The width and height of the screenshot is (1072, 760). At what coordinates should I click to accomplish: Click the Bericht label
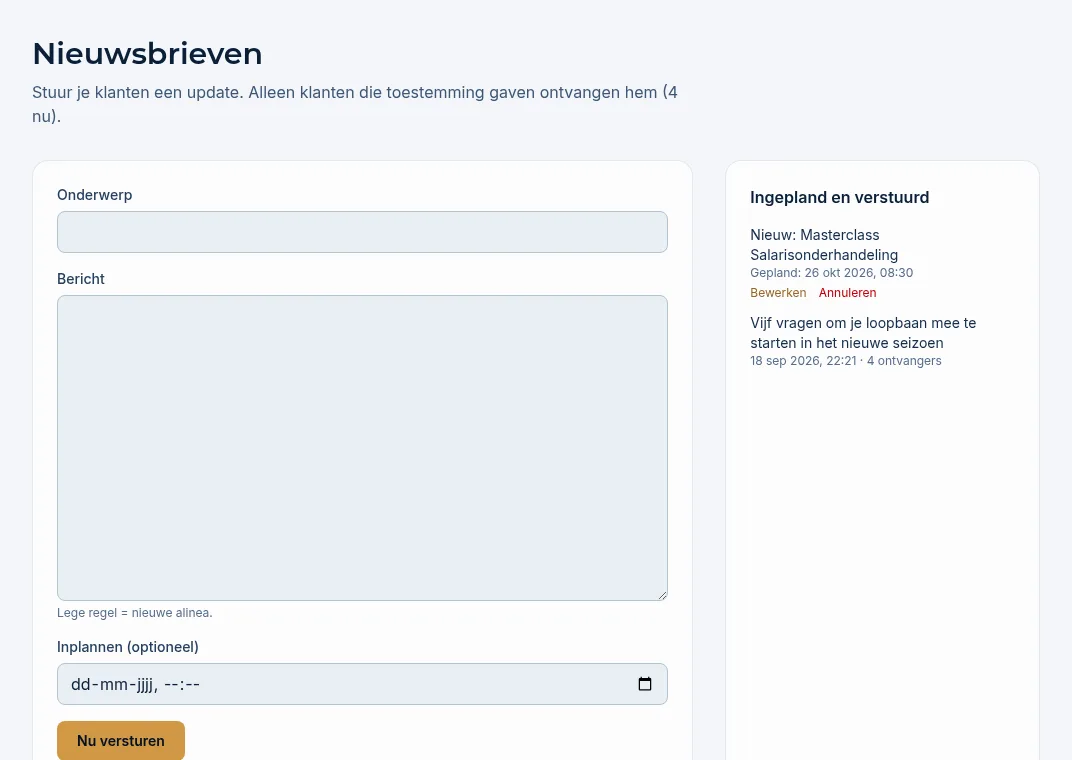point(81,279)
